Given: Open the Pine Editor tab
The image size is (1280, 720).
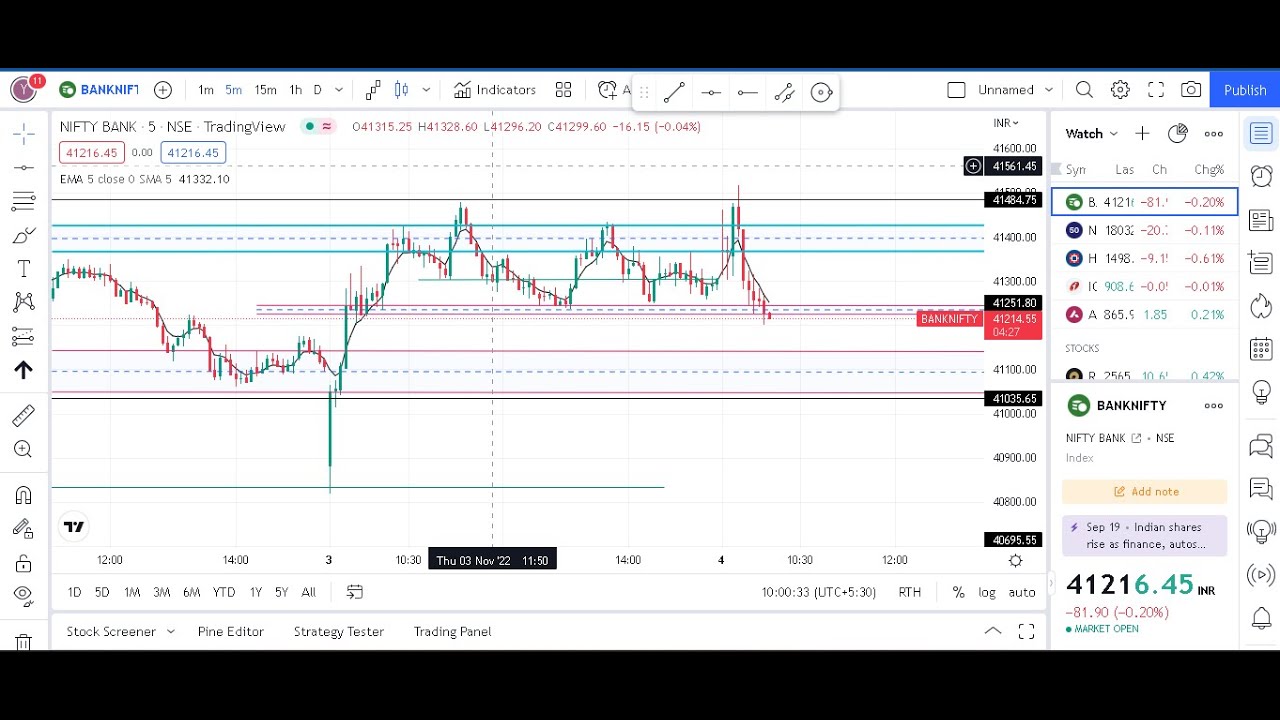Looking at the screenshot, I should [x=230, y=631].
